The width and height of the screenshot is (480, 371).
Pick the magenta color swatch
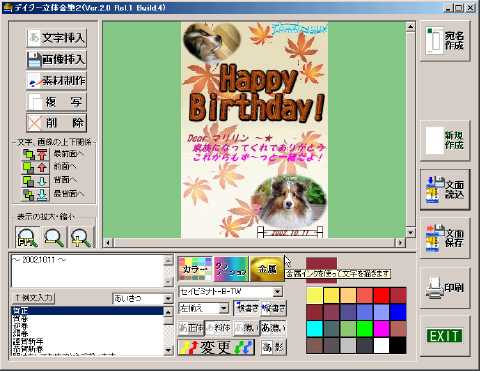click(x=381, y=329)
